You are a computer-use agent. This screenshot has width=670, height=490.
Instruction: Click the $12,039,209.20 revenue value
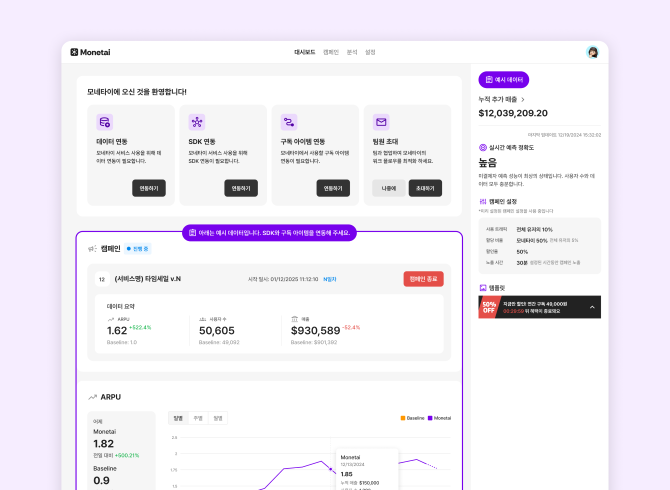[x=513, y=113]
